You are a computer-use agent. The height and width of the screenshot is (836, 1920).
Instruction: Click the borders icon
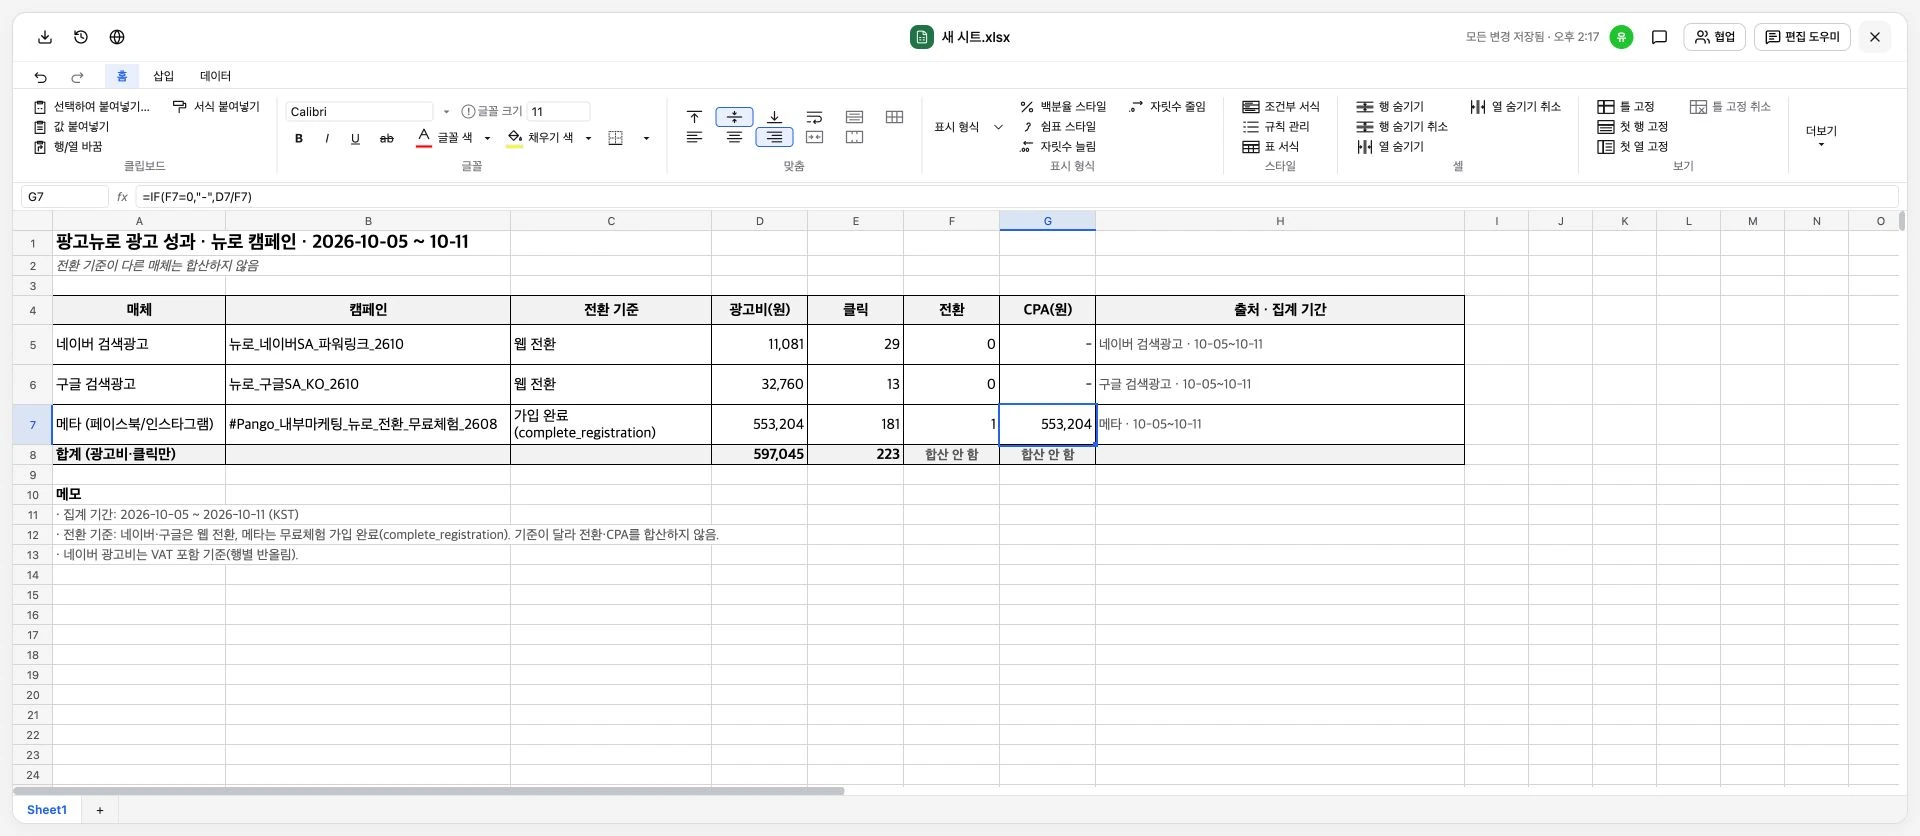coord(616,138)
